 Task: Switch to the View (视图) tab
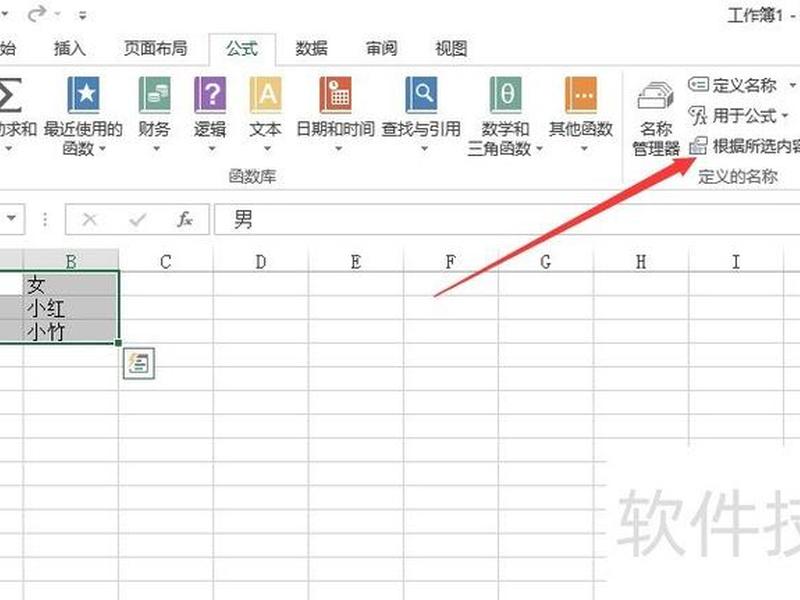point(451,48)
